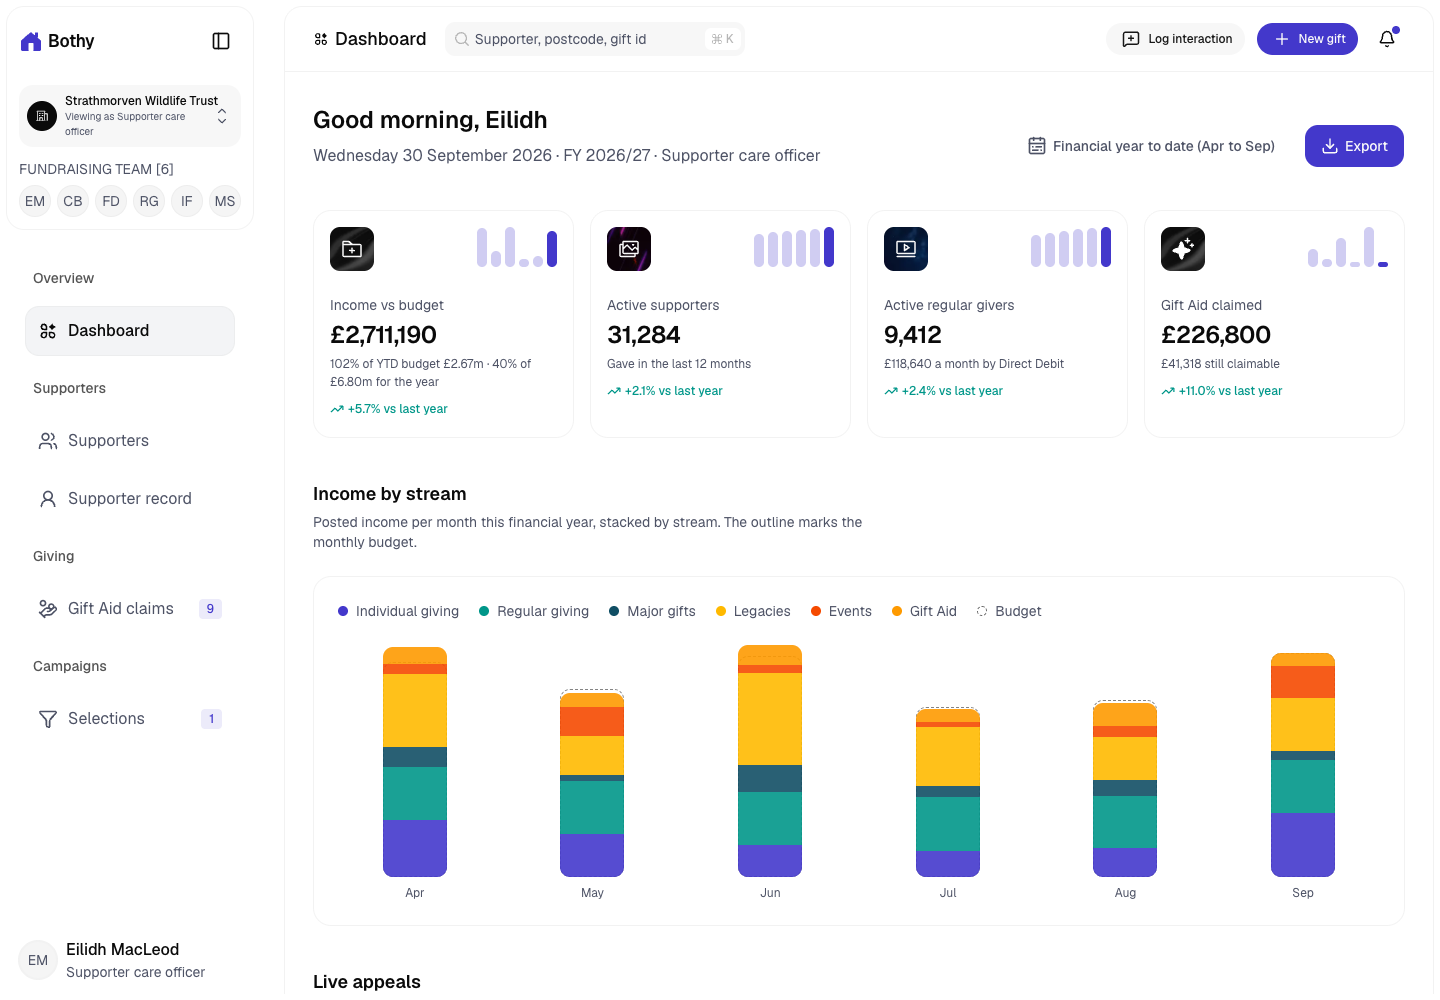
Task: Toggle Regular giving legend series
Action: click(534, 611)
